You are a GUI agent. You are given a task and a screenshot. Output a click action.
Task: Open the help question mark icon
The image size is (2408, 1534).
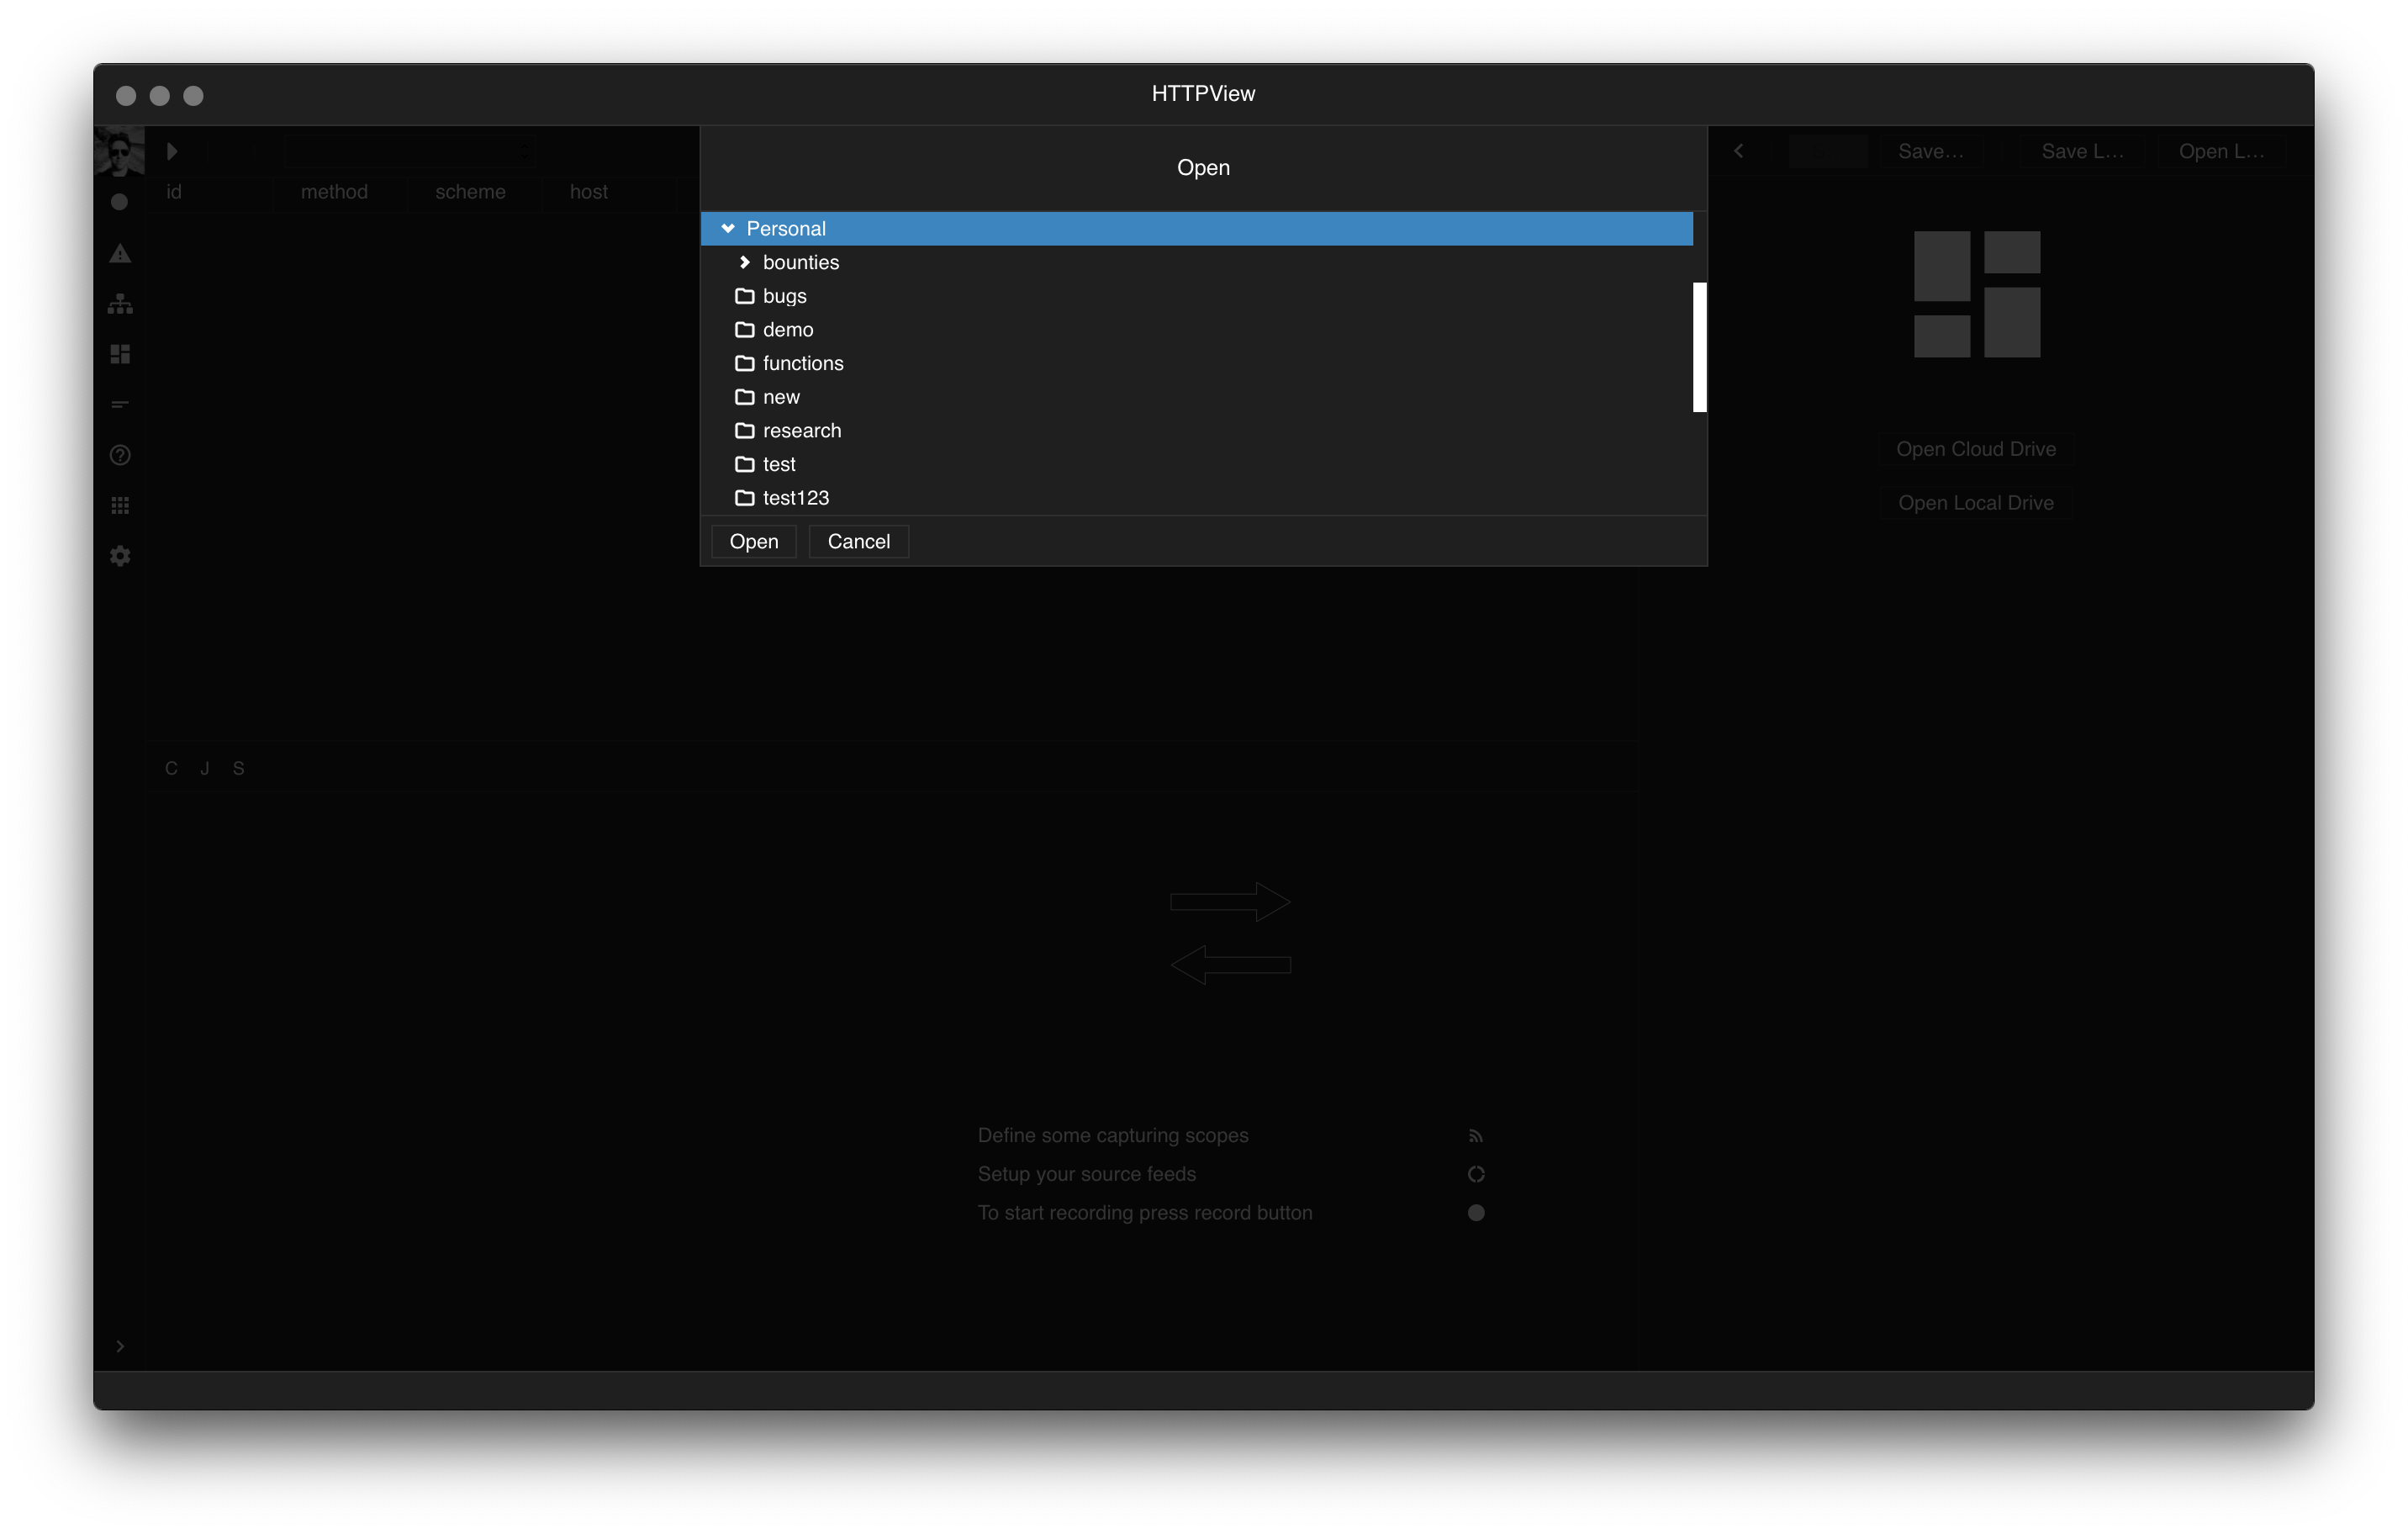pyautogui.click(x=120, y=455)
